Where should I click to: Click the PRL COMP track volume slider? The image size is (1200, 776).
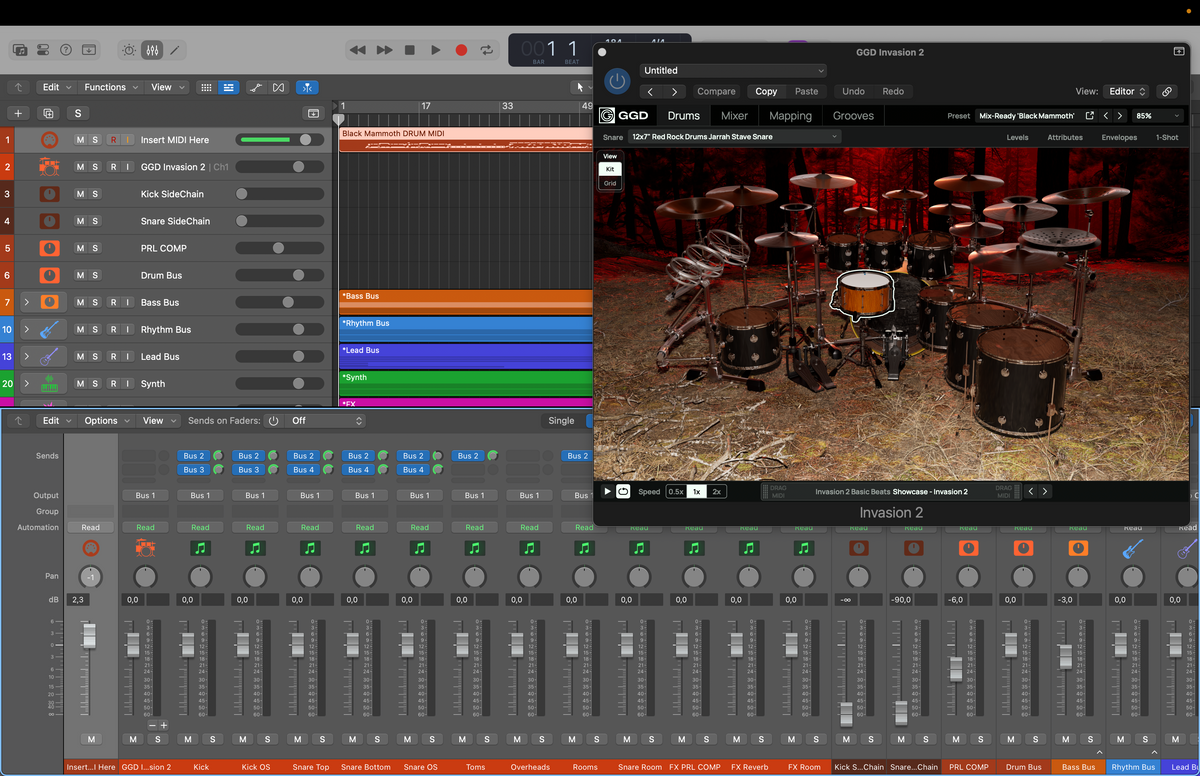pos(280,248)
